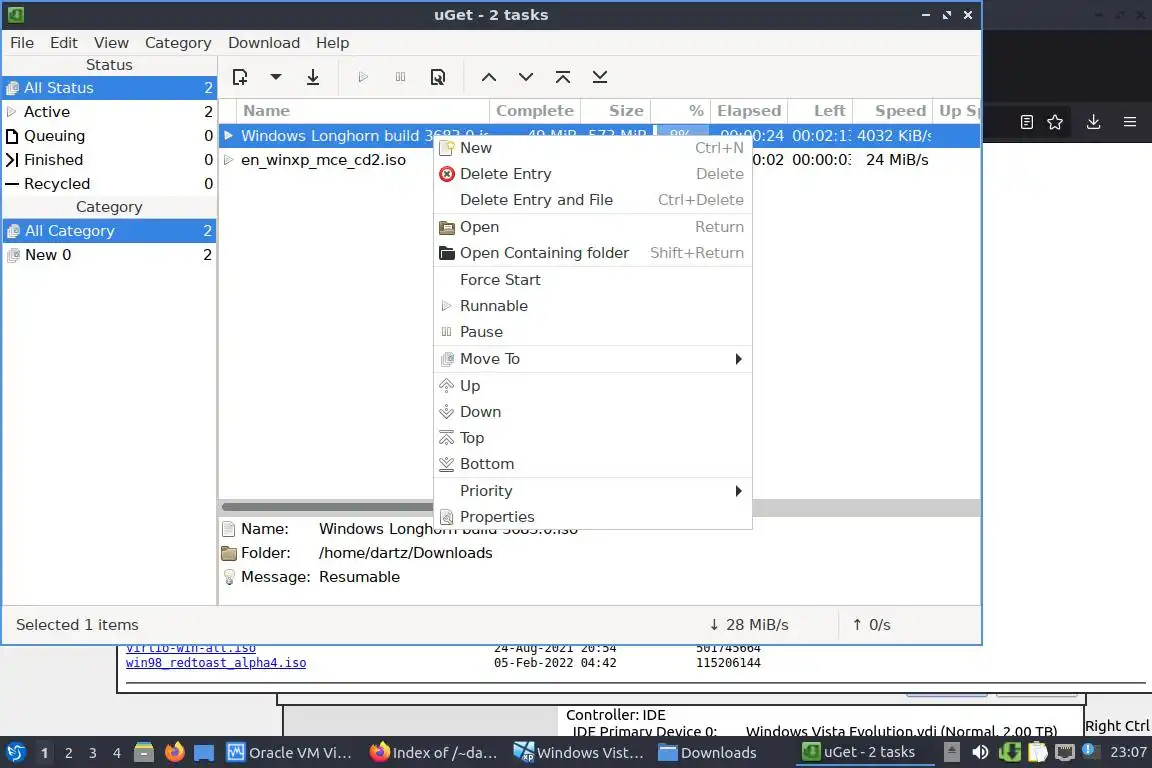Select the Active status filter
The image size is (1152, 768).
[x=109, y=112]
